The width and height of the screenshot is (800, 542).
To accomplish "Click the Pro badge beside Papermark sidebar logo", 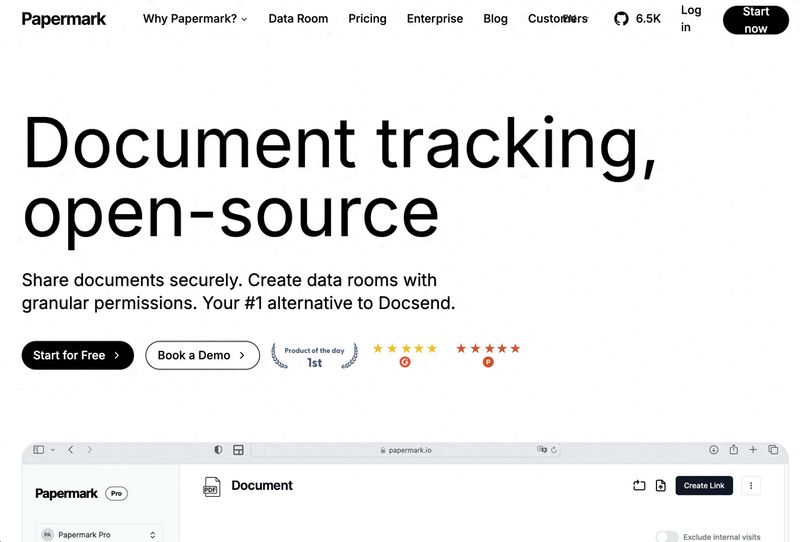I will coord(116,494).
